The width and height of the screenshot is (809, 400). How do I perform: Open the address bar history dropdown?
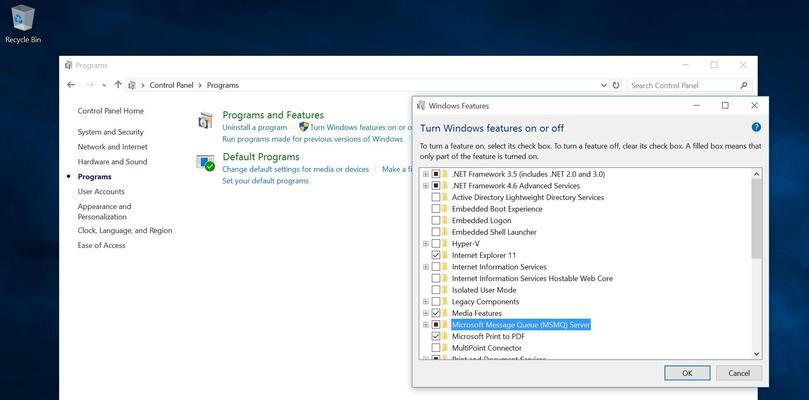click(x=604, y=85)
